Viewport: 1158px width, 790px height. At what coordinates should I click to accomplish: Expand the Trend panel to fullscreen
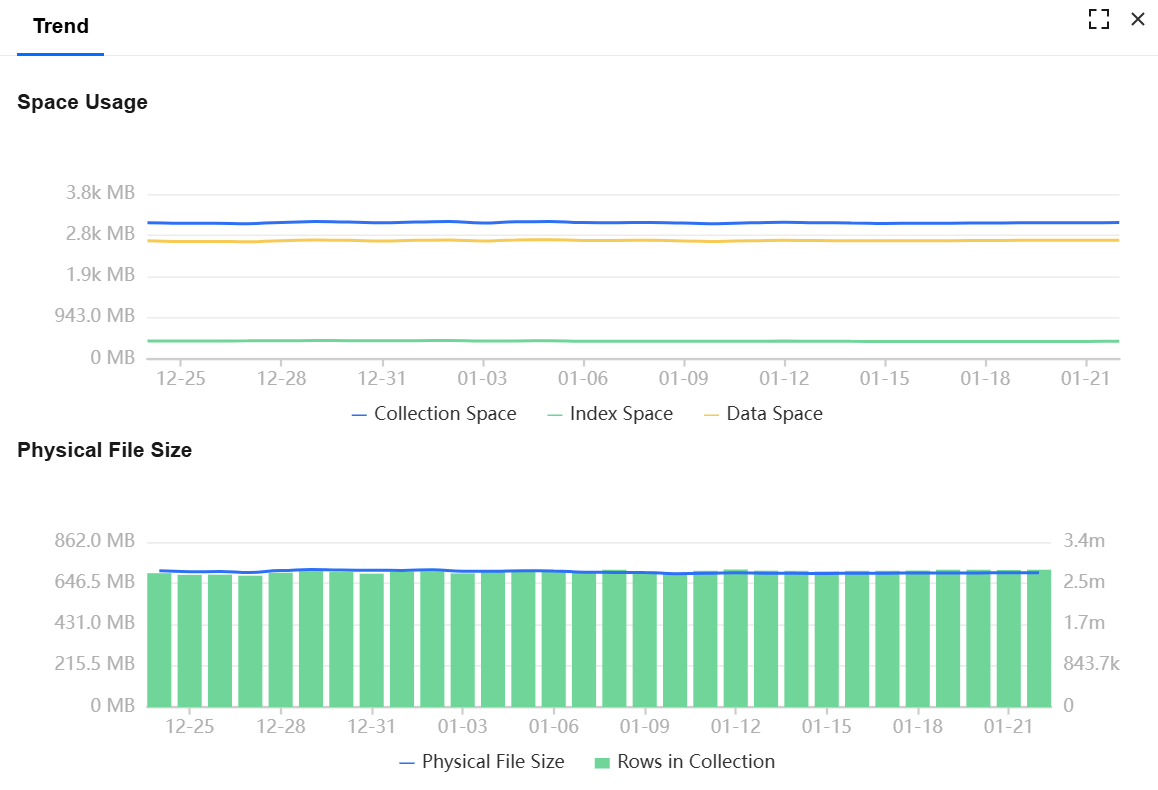coord(1099,19)
